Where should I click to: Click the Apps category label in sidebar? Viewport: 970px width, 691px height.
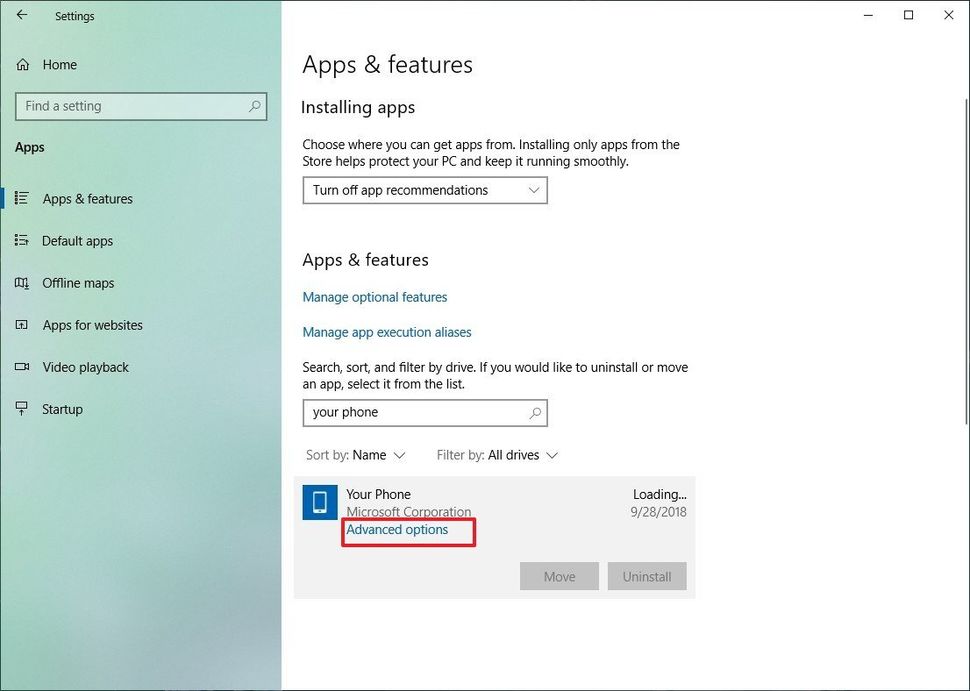30,147
